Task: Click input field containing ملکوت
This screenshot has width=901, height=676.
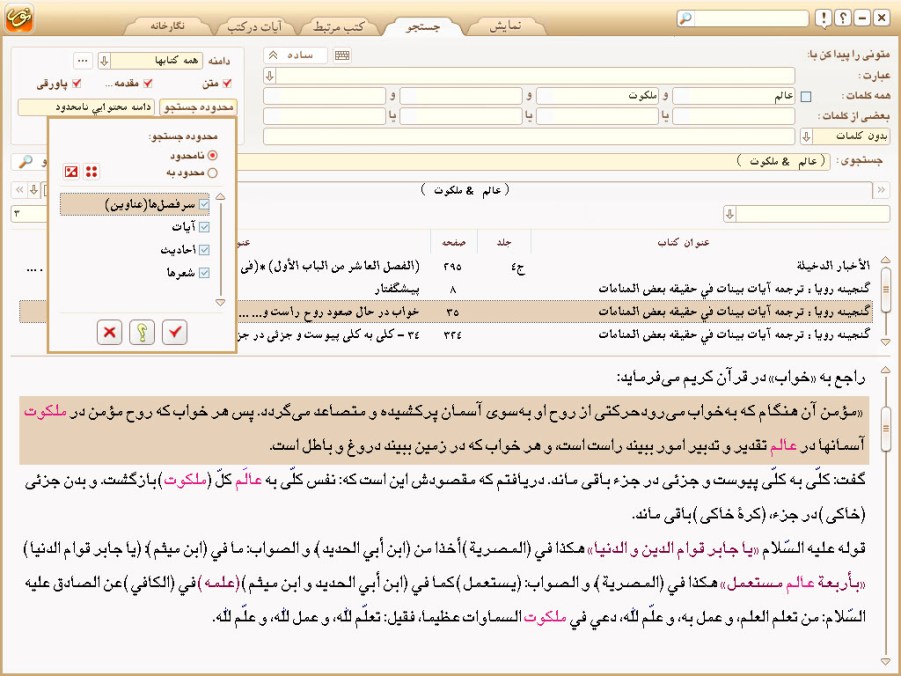Action: coord(598,96)
